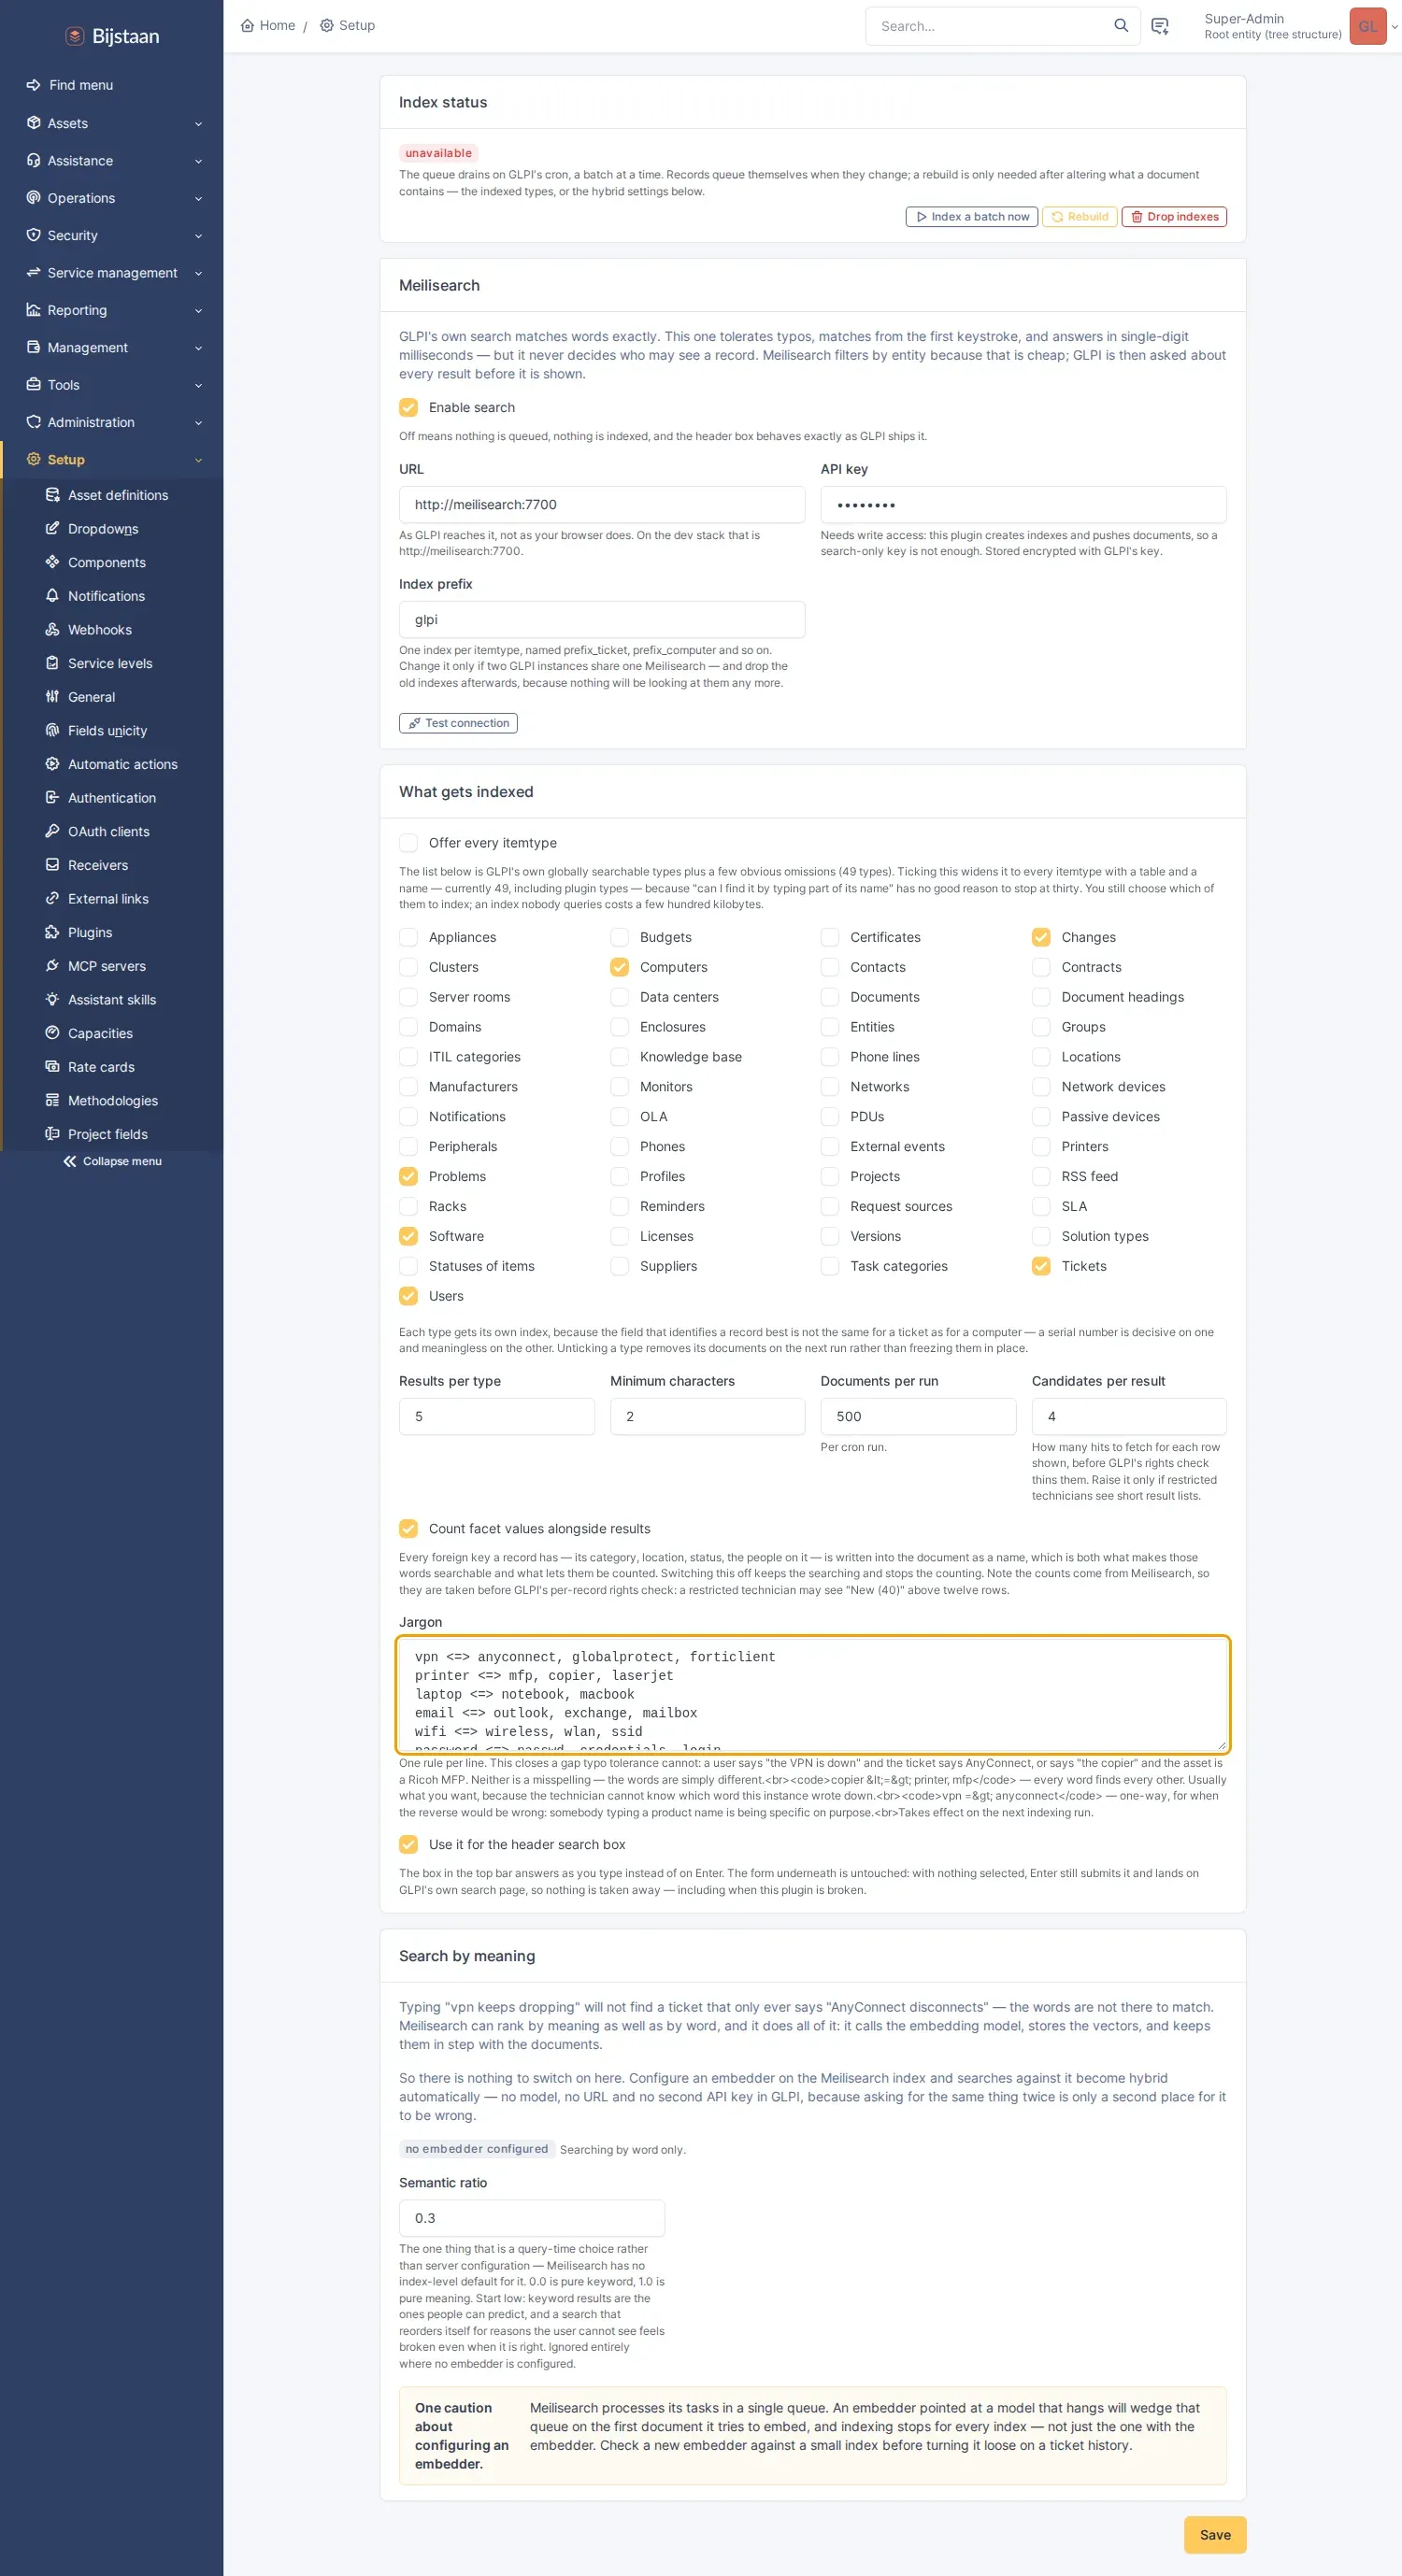Click the External links chain icon
Screen dimensions: 1402x2576
[x=52, y=898]
